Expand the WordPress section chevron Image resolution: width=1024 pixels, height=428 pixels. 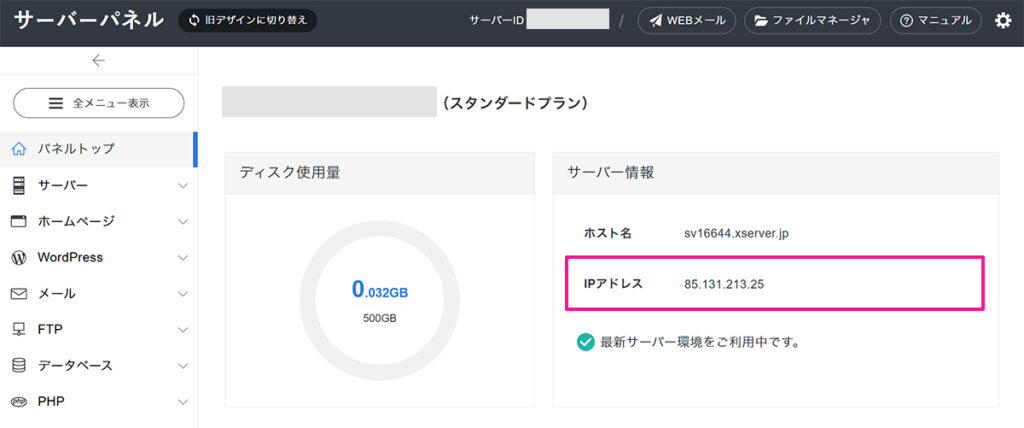[182, 257]
